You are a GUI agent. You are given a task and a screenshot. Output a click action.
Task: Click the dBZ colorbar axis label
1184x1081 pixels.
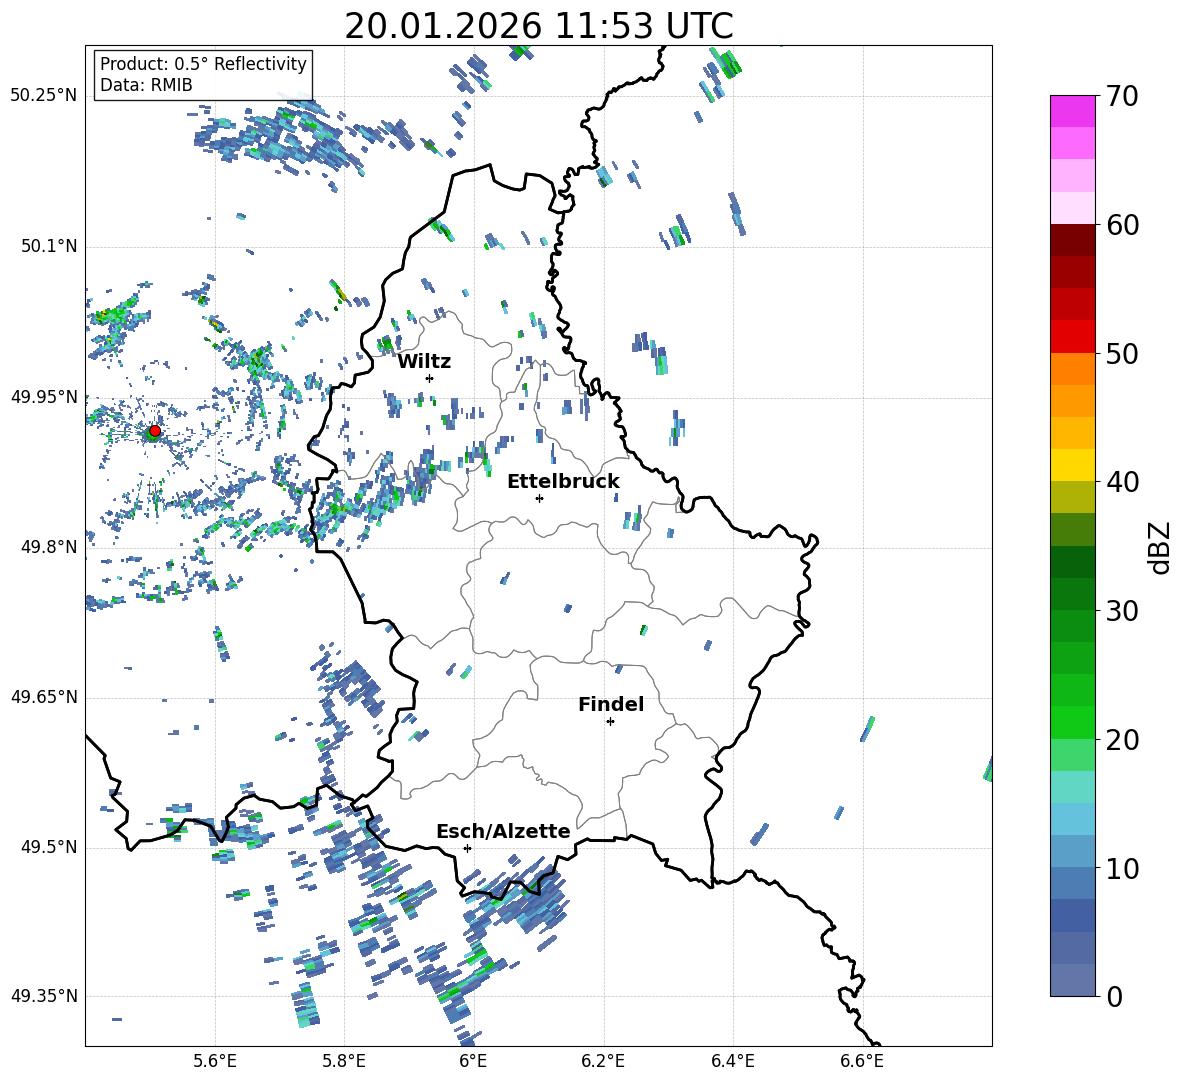coord(1161,547)
